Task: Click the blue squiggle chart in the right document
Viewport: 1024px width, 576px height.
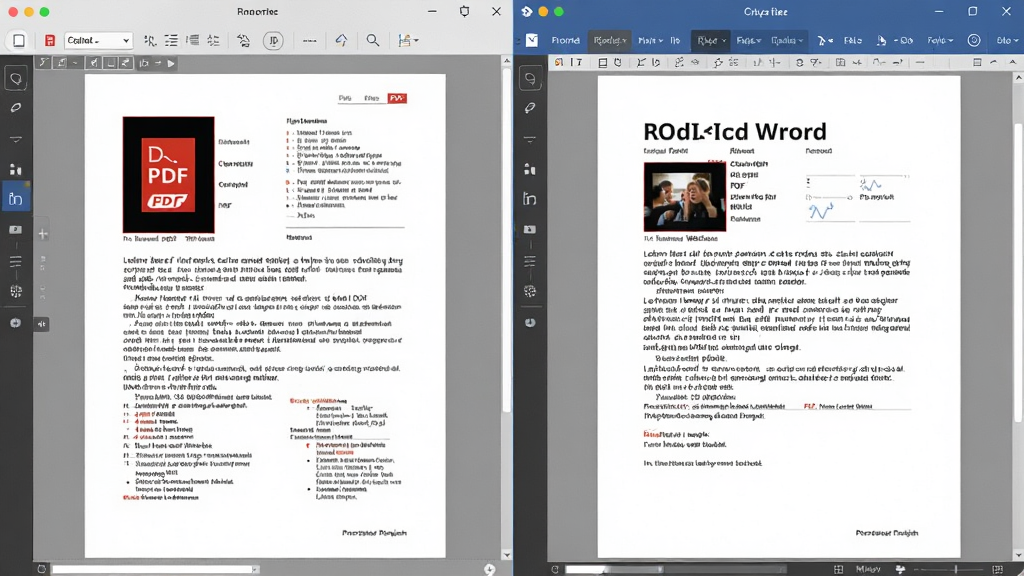Action: 821,210
